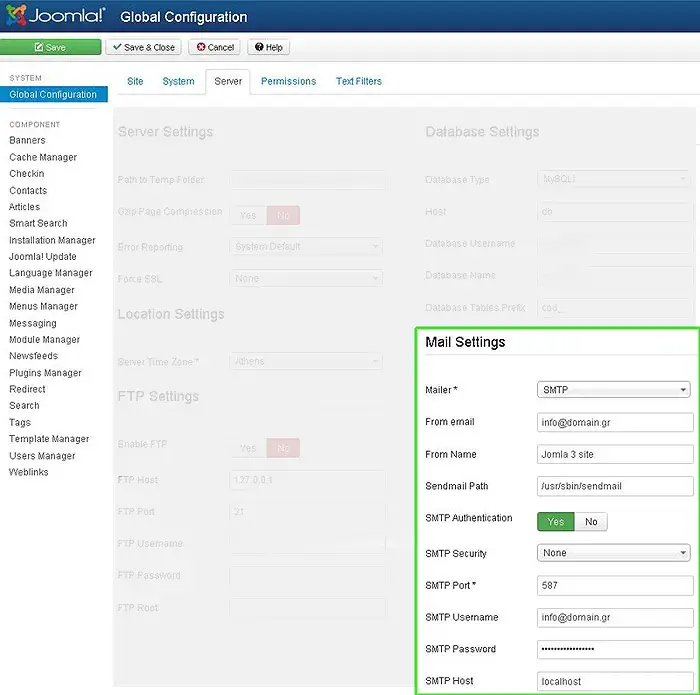Click the database Host field
Viewport: 700px width, 695px height.
pyautogui.click(x=615, y=212)
